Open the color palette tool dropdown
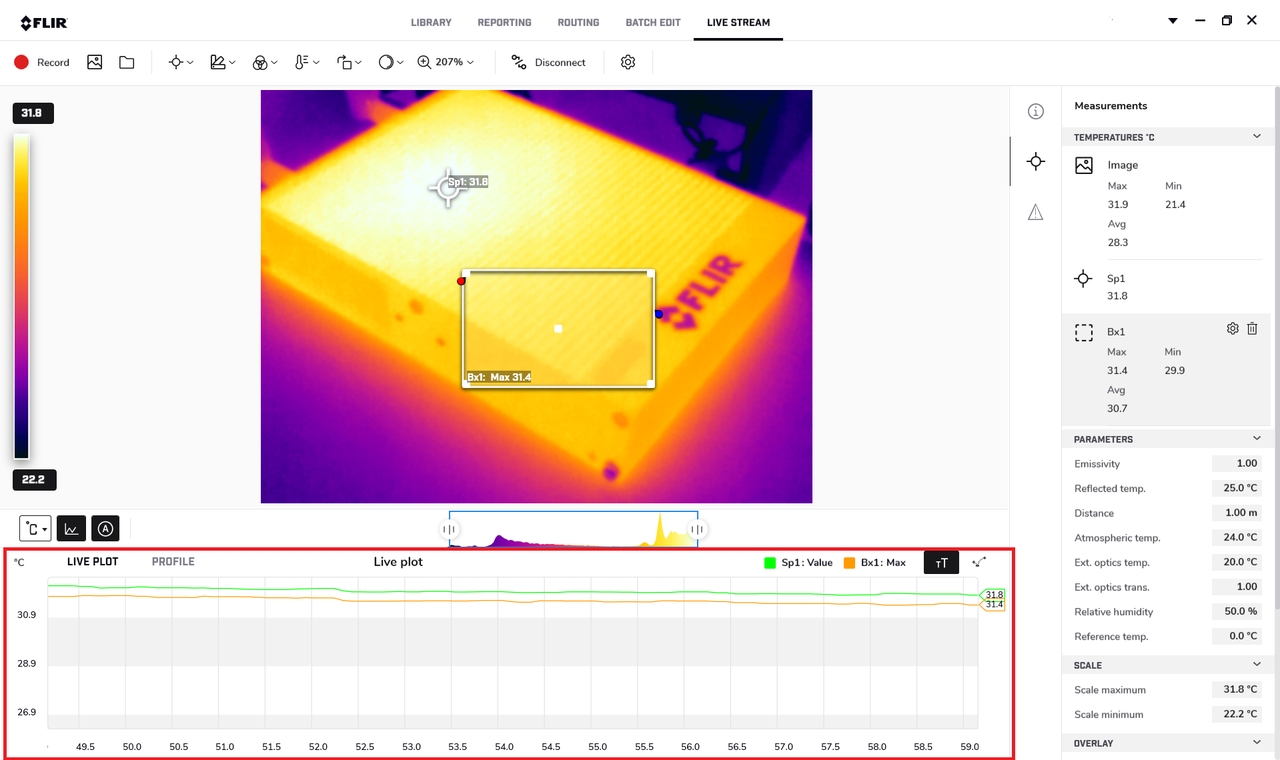 coord(264,62)
